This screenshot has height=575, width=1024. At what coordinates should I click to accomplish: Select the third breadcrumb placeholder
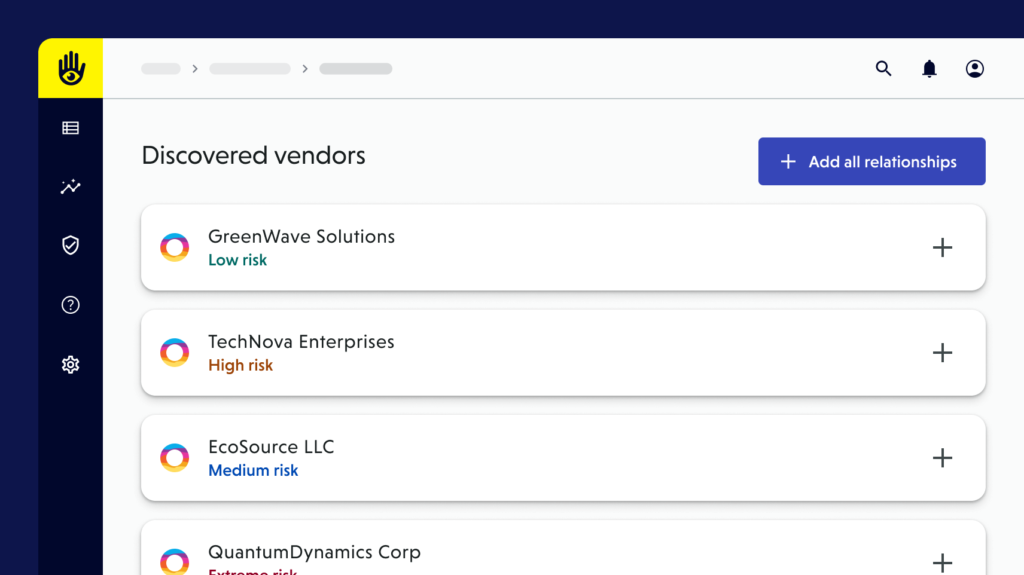click(x=356, y=69)
